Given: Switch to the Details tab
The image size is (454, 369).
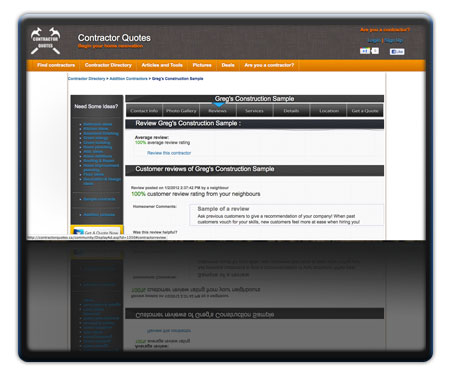Looking at the screenshot, I should click(x=291, y=111).
